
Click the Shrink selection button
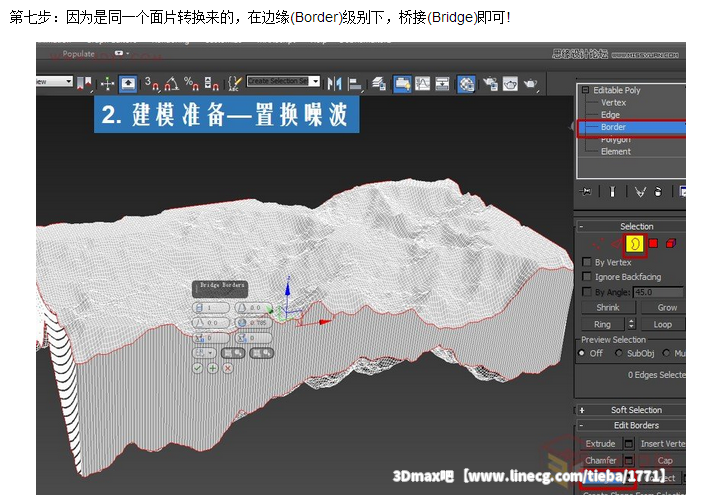[x=608, y=308]
